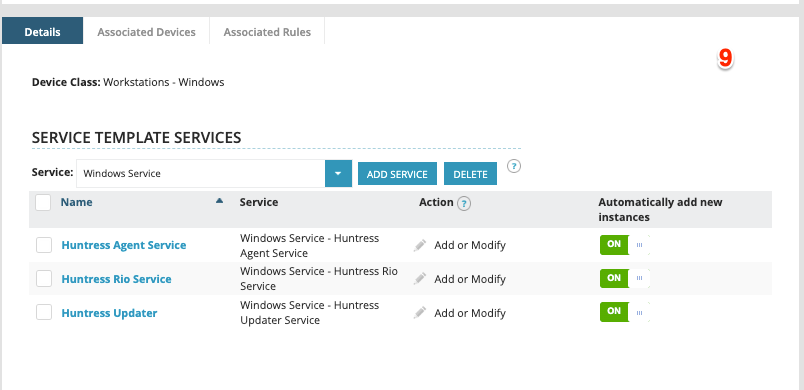Check the Huntress Agent Service row checkbox
This screenshot has width=804, height=390.
coord(44,245)
